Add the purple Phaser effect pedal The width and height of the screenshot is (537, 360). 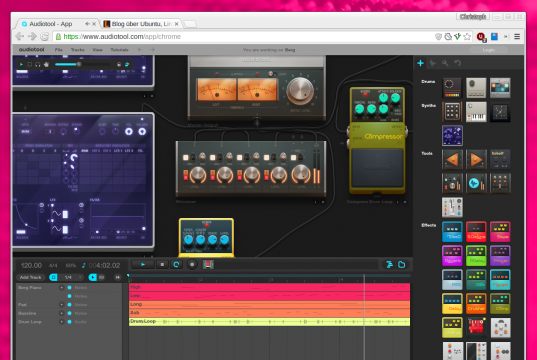(500, 256)
